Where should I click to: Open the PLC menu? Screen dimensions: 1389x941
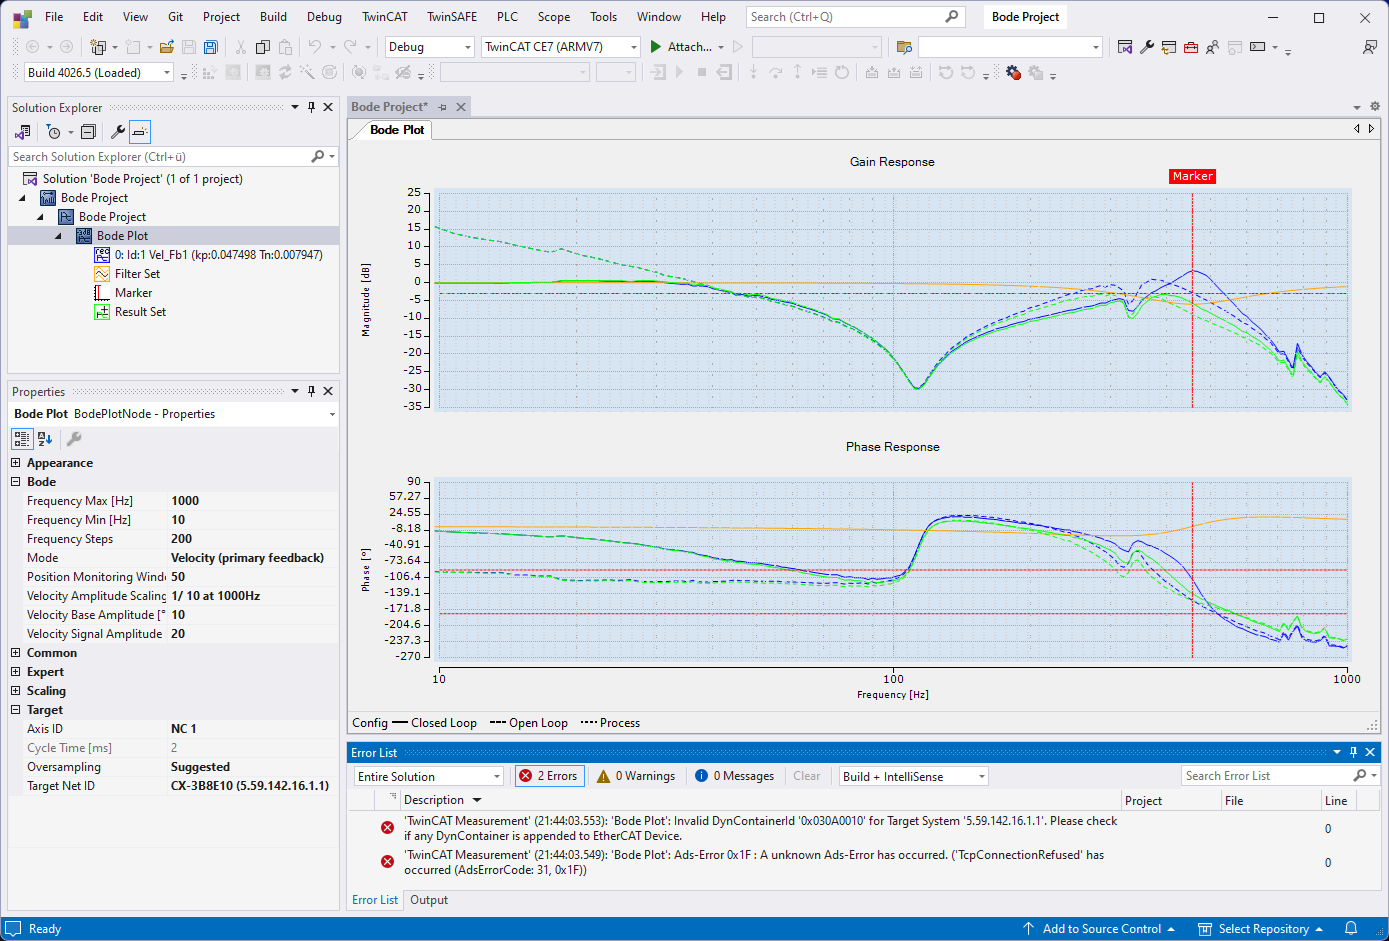[508, 17]
